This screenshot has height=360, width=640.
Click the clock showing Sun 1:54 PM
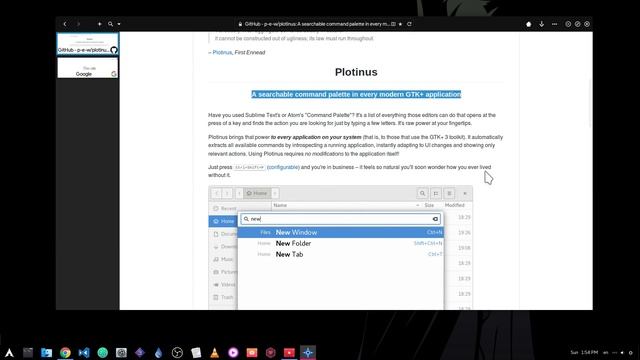(x=584, y=352)
